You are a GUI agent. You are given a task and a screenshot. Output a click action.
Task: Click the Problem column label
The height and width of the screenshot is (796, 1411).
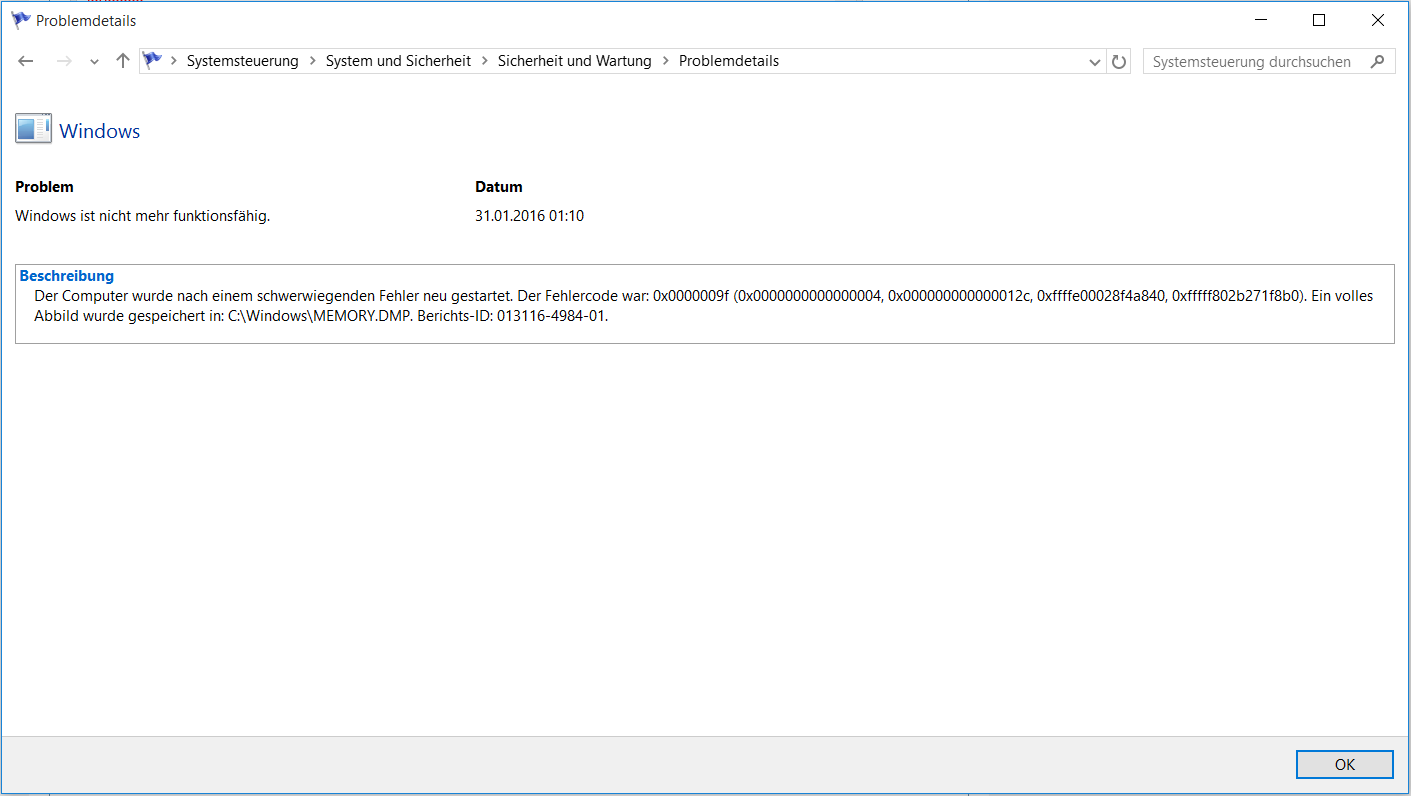pyautogui.click(x=44, y=187)
